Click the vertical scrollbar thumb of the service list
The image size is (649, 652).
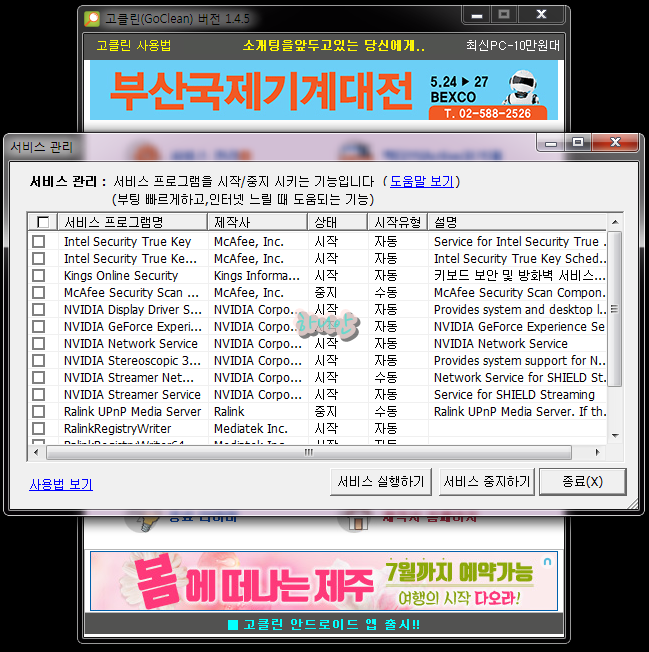(x=615, y=309)
